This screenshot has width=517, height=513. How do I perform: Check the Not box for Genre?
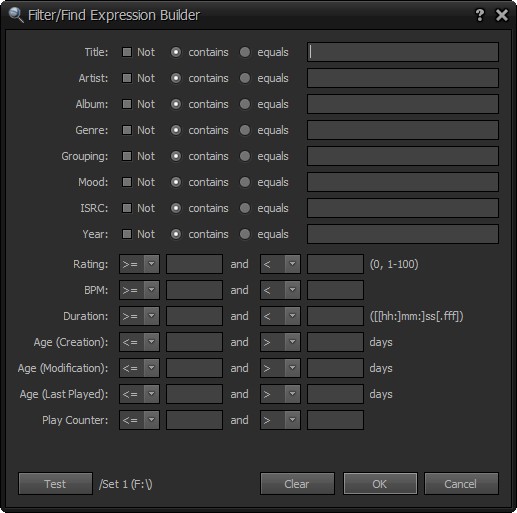(x=127, y=130)
